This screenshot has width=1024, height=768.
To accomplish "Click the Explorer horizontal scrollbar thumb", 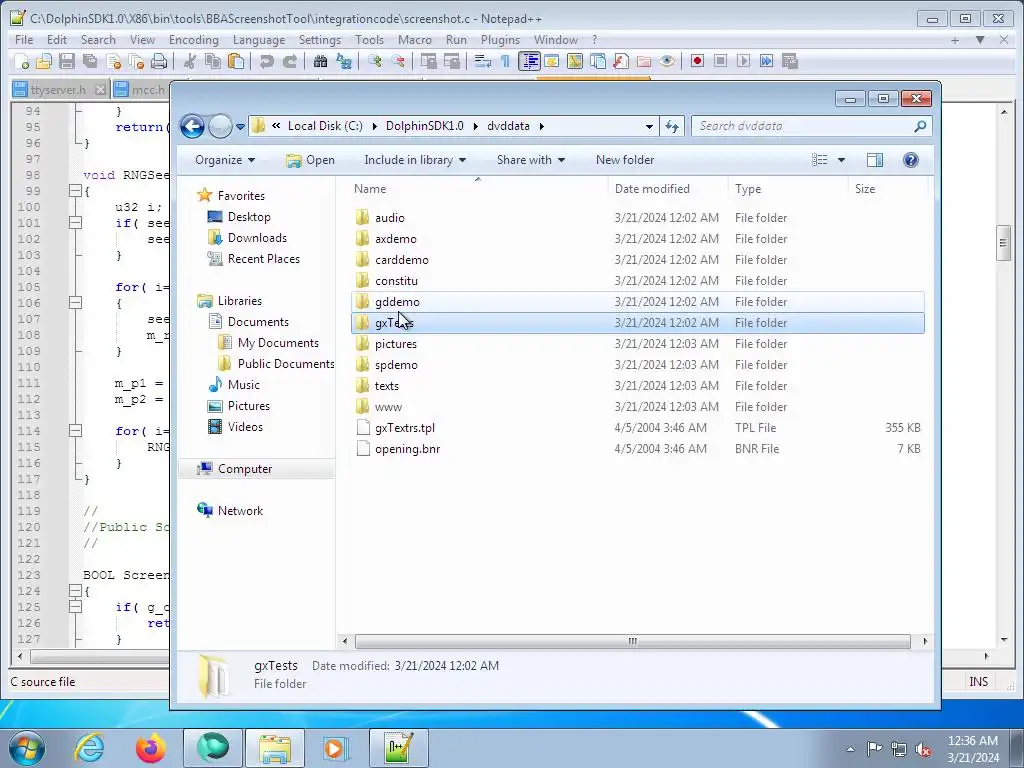I will 632,641.
